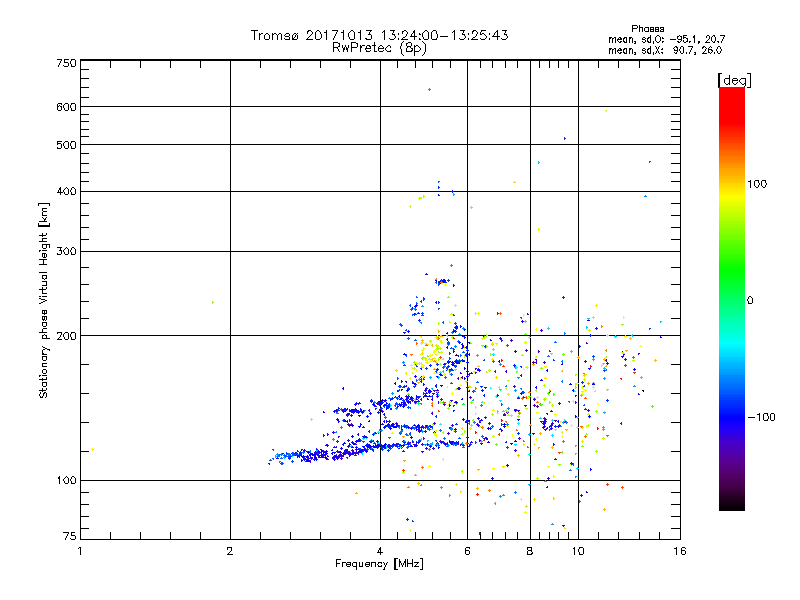The image size is (800, 600).
Task: Click the '[deg]' colorbar unit label
Action: (734, 80)
